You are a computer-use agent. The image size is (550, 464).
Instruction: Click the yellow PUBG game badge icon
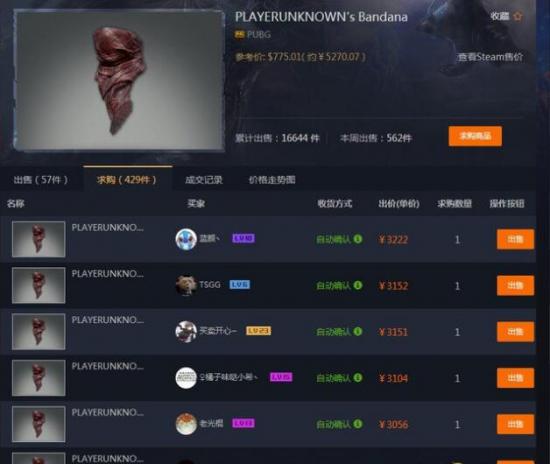click(239, 35)
